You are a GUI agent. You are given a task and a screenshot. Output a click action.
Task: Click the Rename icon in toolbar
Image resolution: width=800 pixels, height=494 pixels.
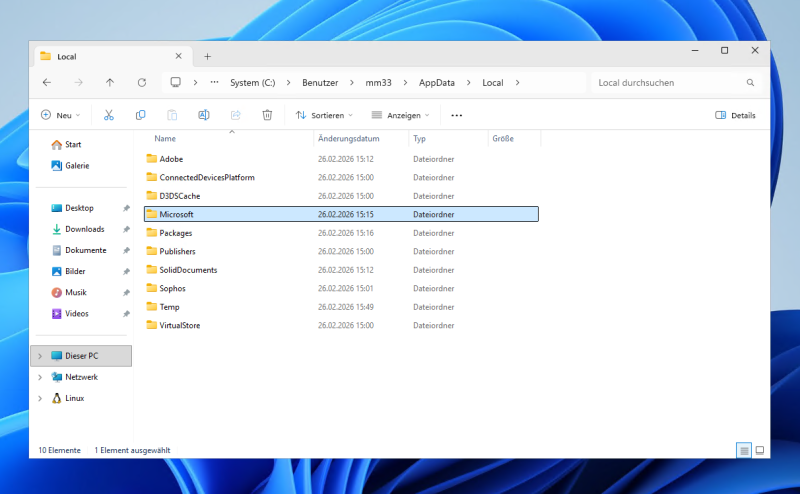click(204, 115)
